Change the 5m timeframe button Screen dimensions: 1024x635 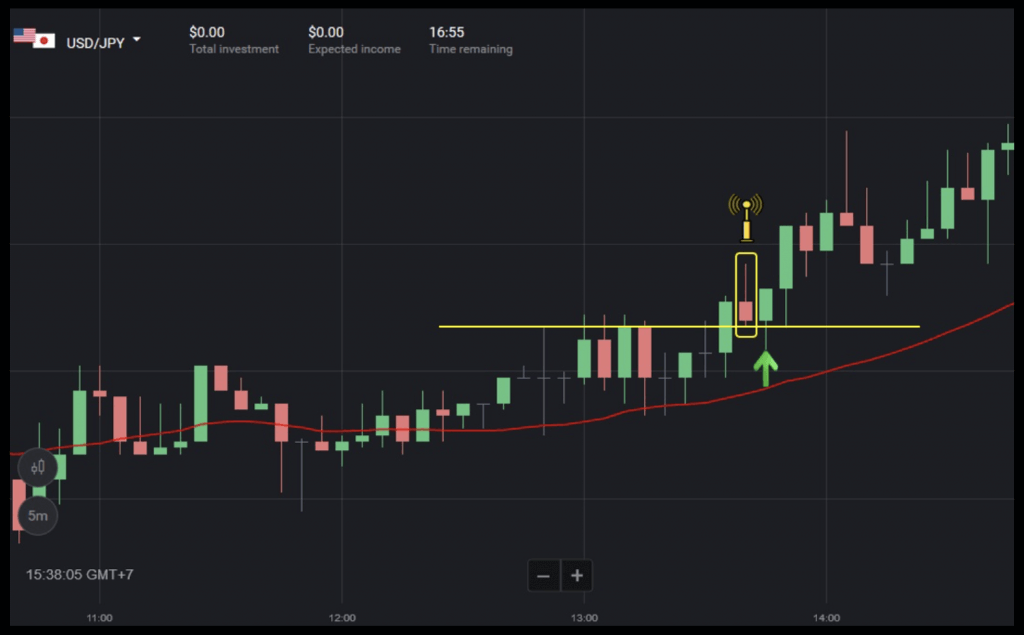(38, 515)
